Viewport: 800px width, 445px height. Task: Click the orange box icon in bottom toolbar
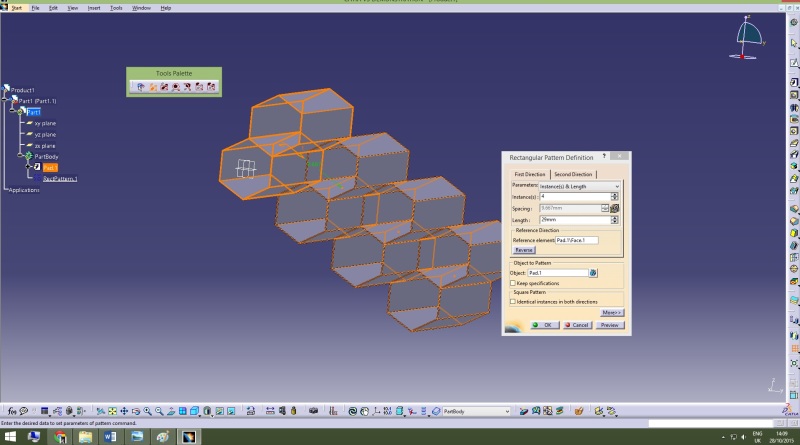[579, 411]
